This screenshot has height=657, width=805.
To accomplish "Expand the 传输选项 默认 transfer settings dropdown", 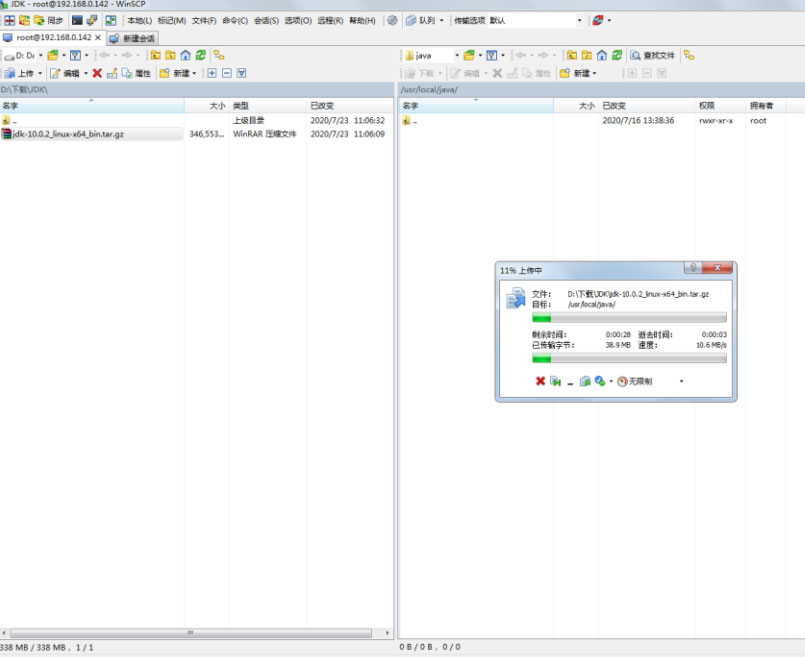I will click(579, 20).
